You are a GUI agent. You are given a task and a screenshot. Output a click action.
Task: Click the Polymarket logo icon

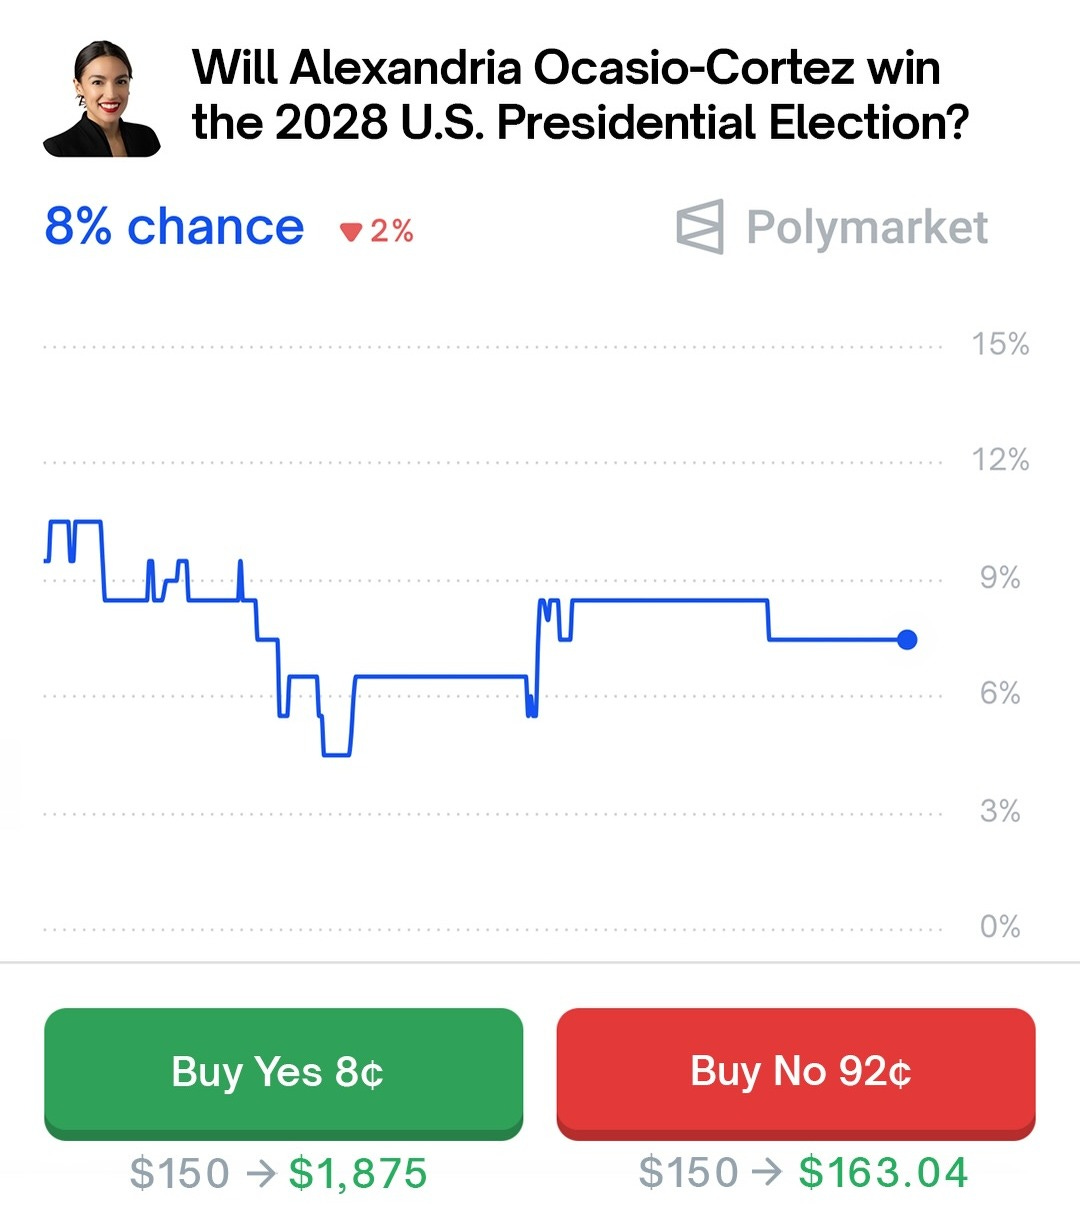(x=700, y=226)
